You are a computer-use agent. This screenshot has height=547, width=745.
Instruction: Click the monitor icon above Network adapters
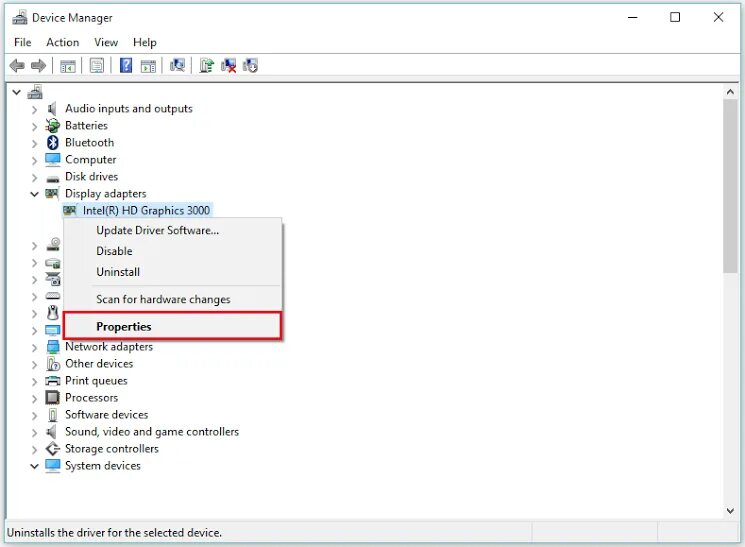53,330
